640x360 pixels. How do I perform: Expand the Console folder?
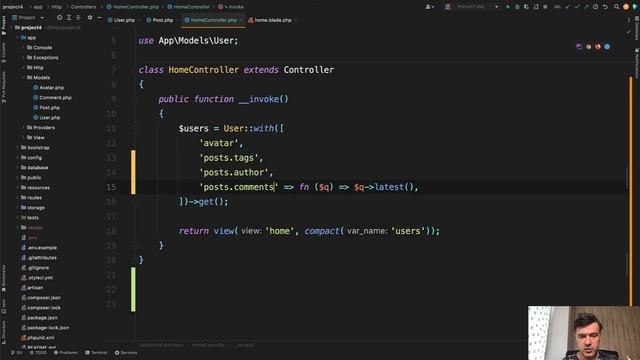(x=24, y=47)
